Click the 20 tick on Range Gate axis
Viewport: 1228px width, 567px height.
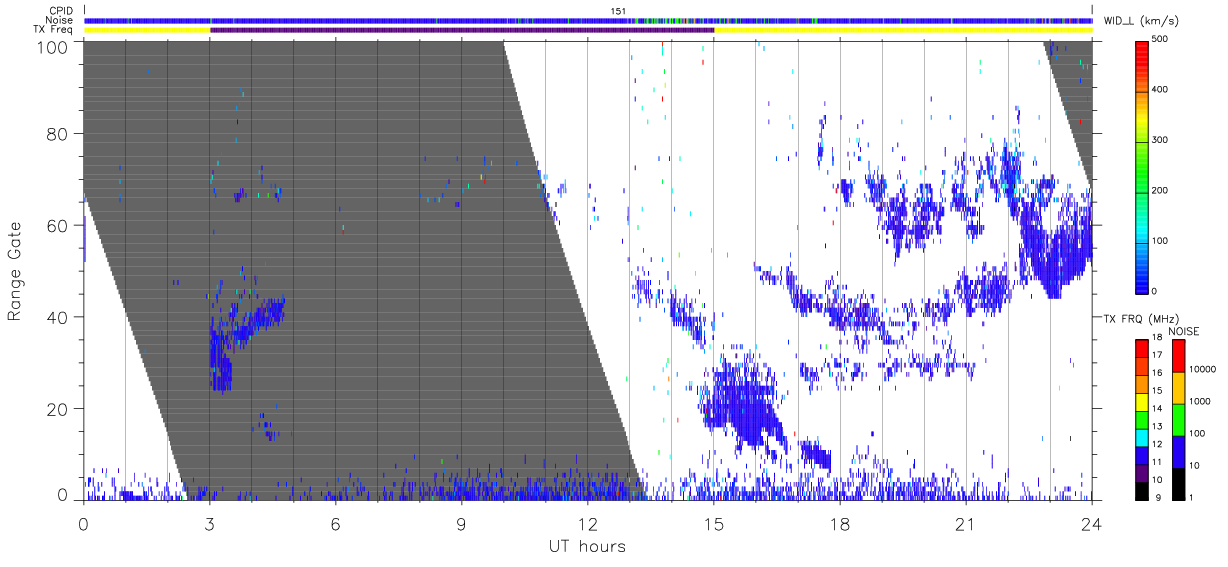tap(59, 409)
